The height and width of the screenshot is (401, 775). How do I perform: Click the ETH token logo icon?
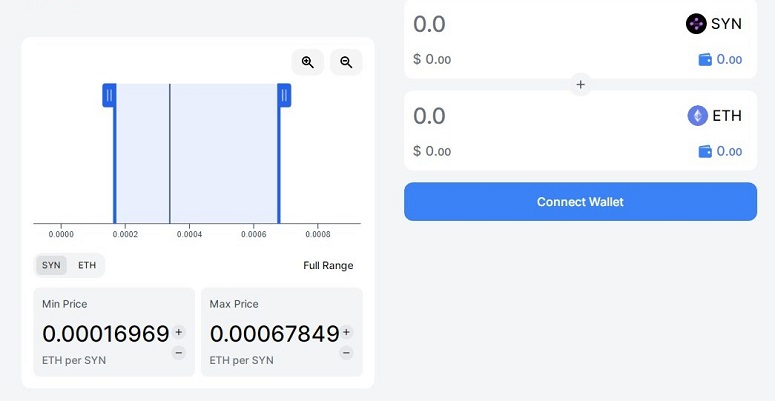point(697,116)
